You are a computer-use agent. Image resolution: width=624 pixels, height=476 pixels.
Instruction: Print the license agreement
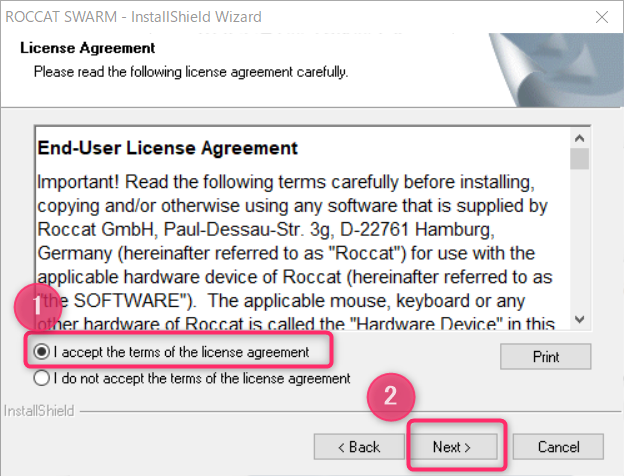(546, 357)
